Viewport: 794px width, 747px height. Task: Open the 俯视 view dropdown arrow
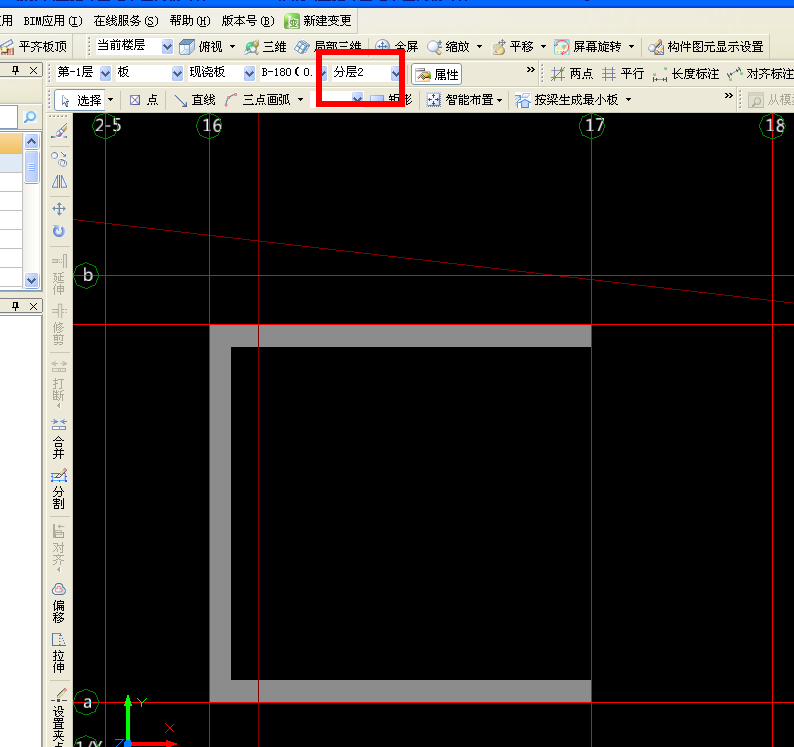[x=232, y=47]
